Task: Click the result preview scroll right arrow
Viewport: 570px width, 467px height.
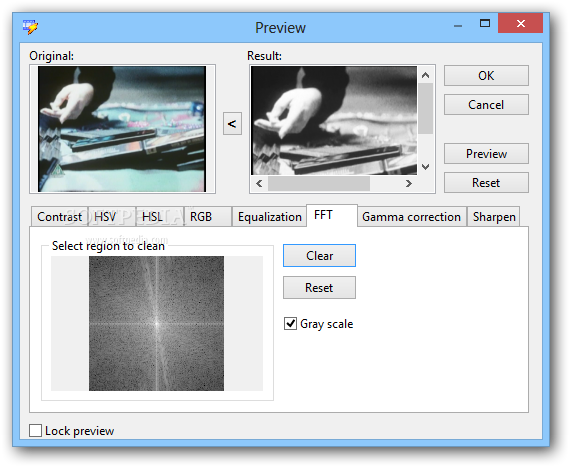Action: [409, 183]
